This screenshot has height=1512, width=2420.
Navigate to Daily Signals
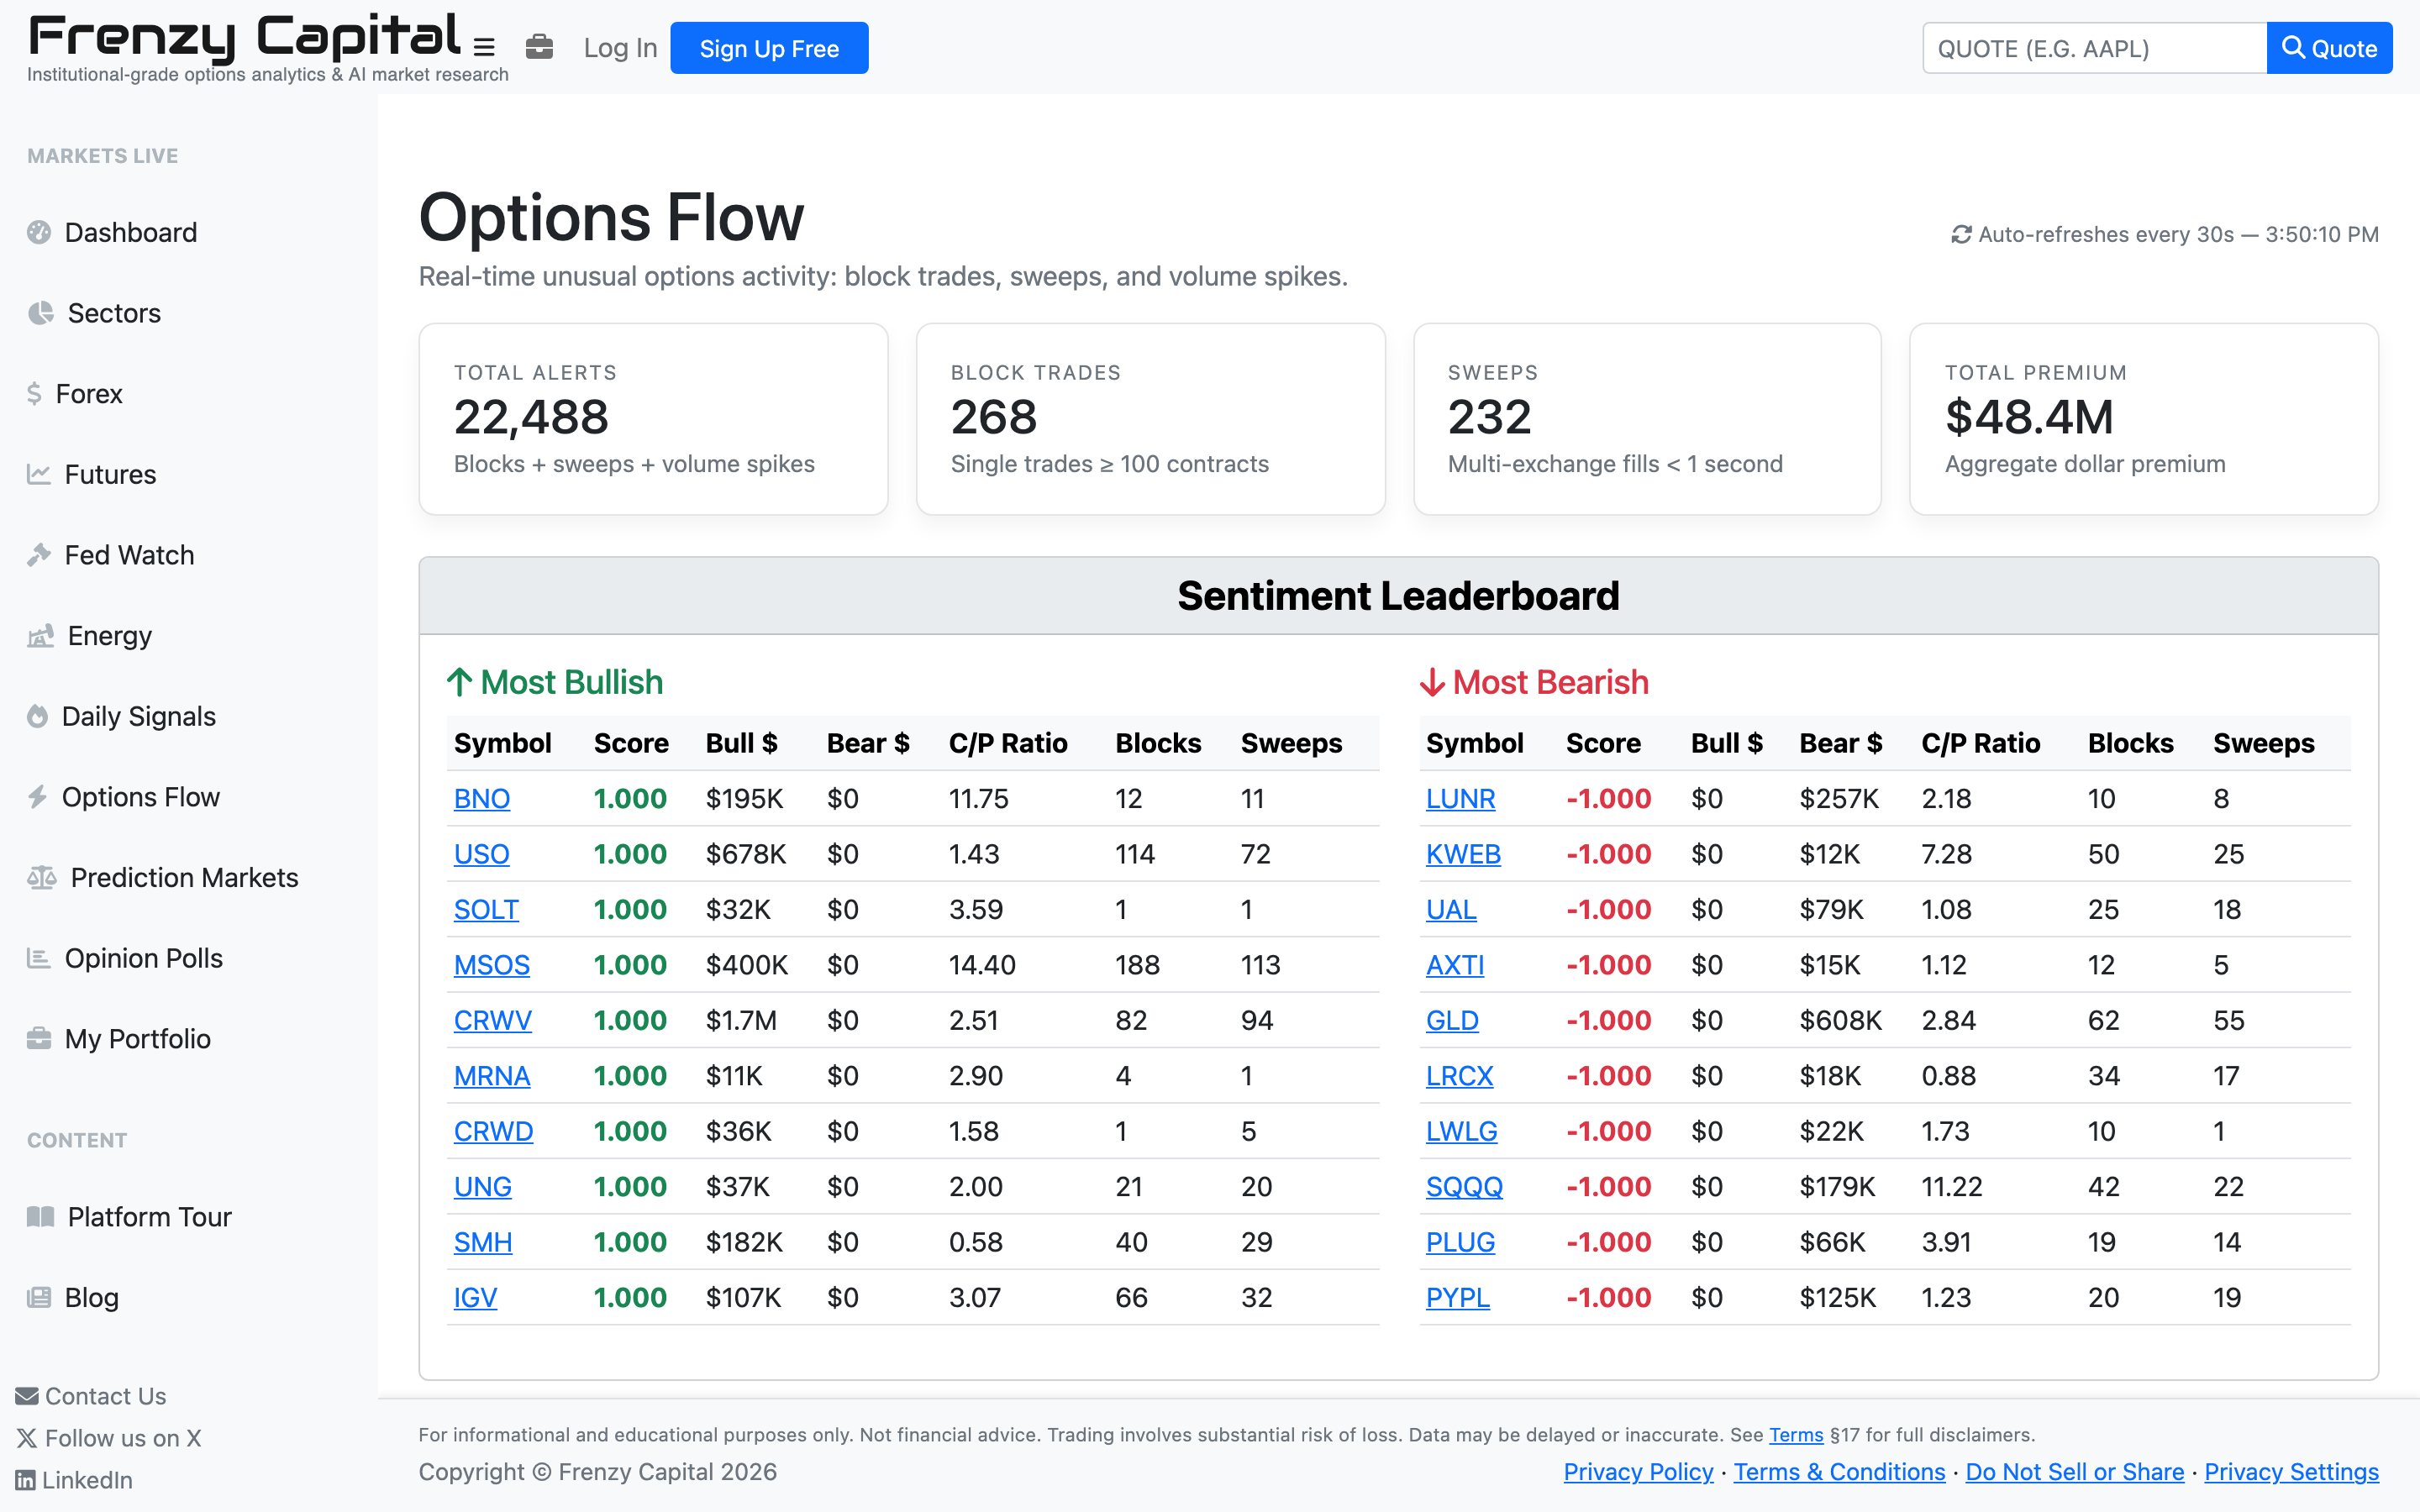pos(139,716)
